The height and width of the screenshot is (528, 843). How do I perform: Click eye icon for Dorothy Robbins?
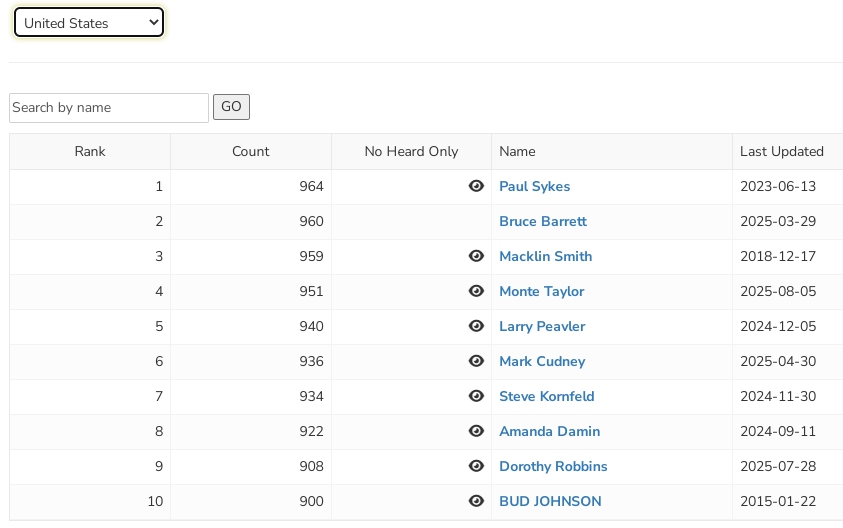pyautogui.click(x=476, y=466)
